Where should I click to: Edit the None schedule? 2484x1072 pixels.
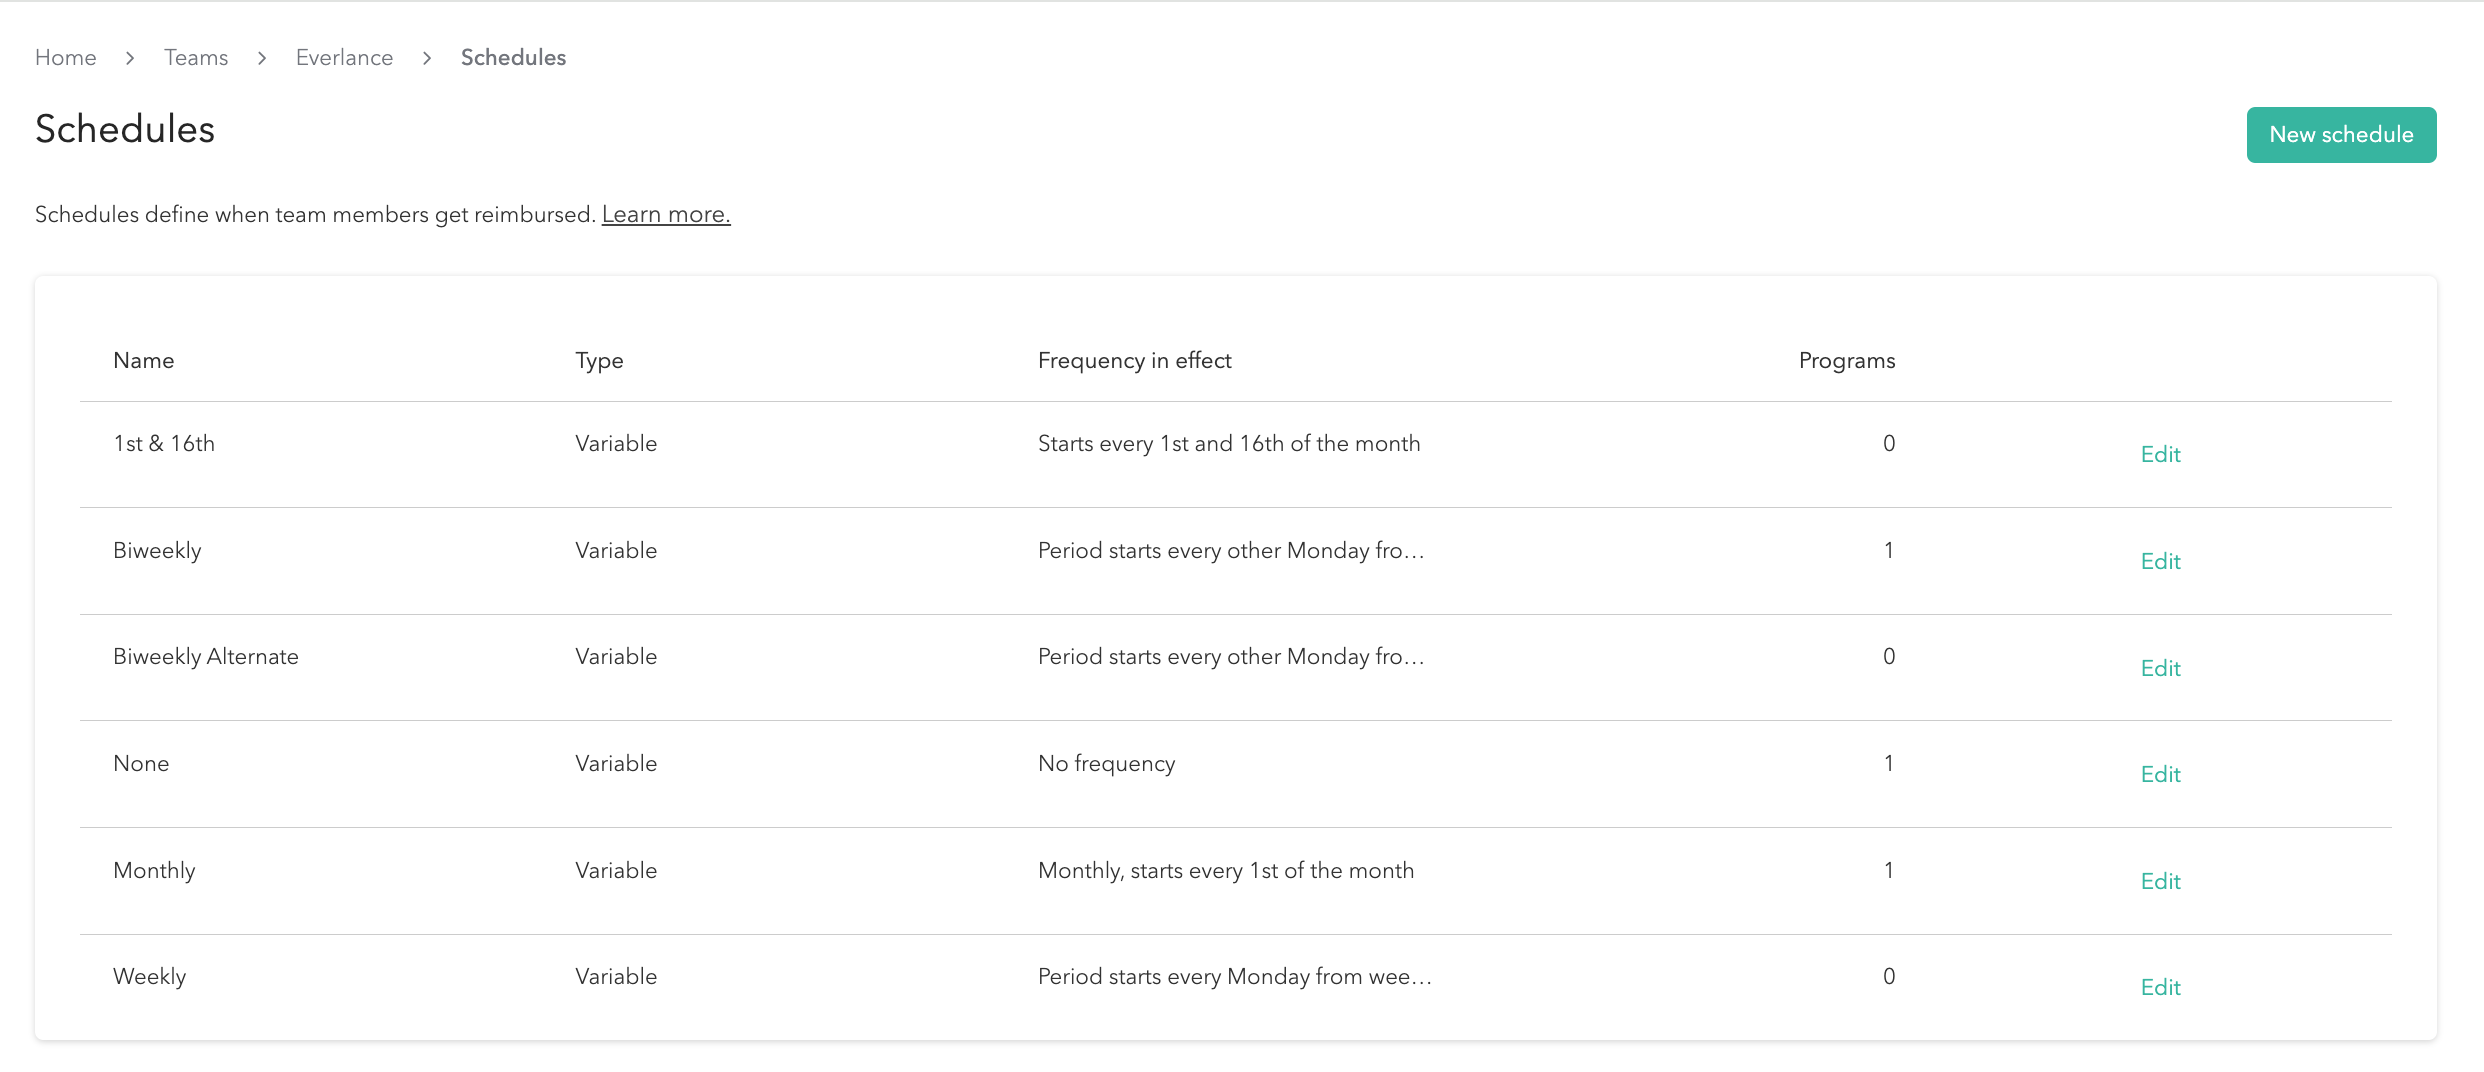pos(2160,775)
